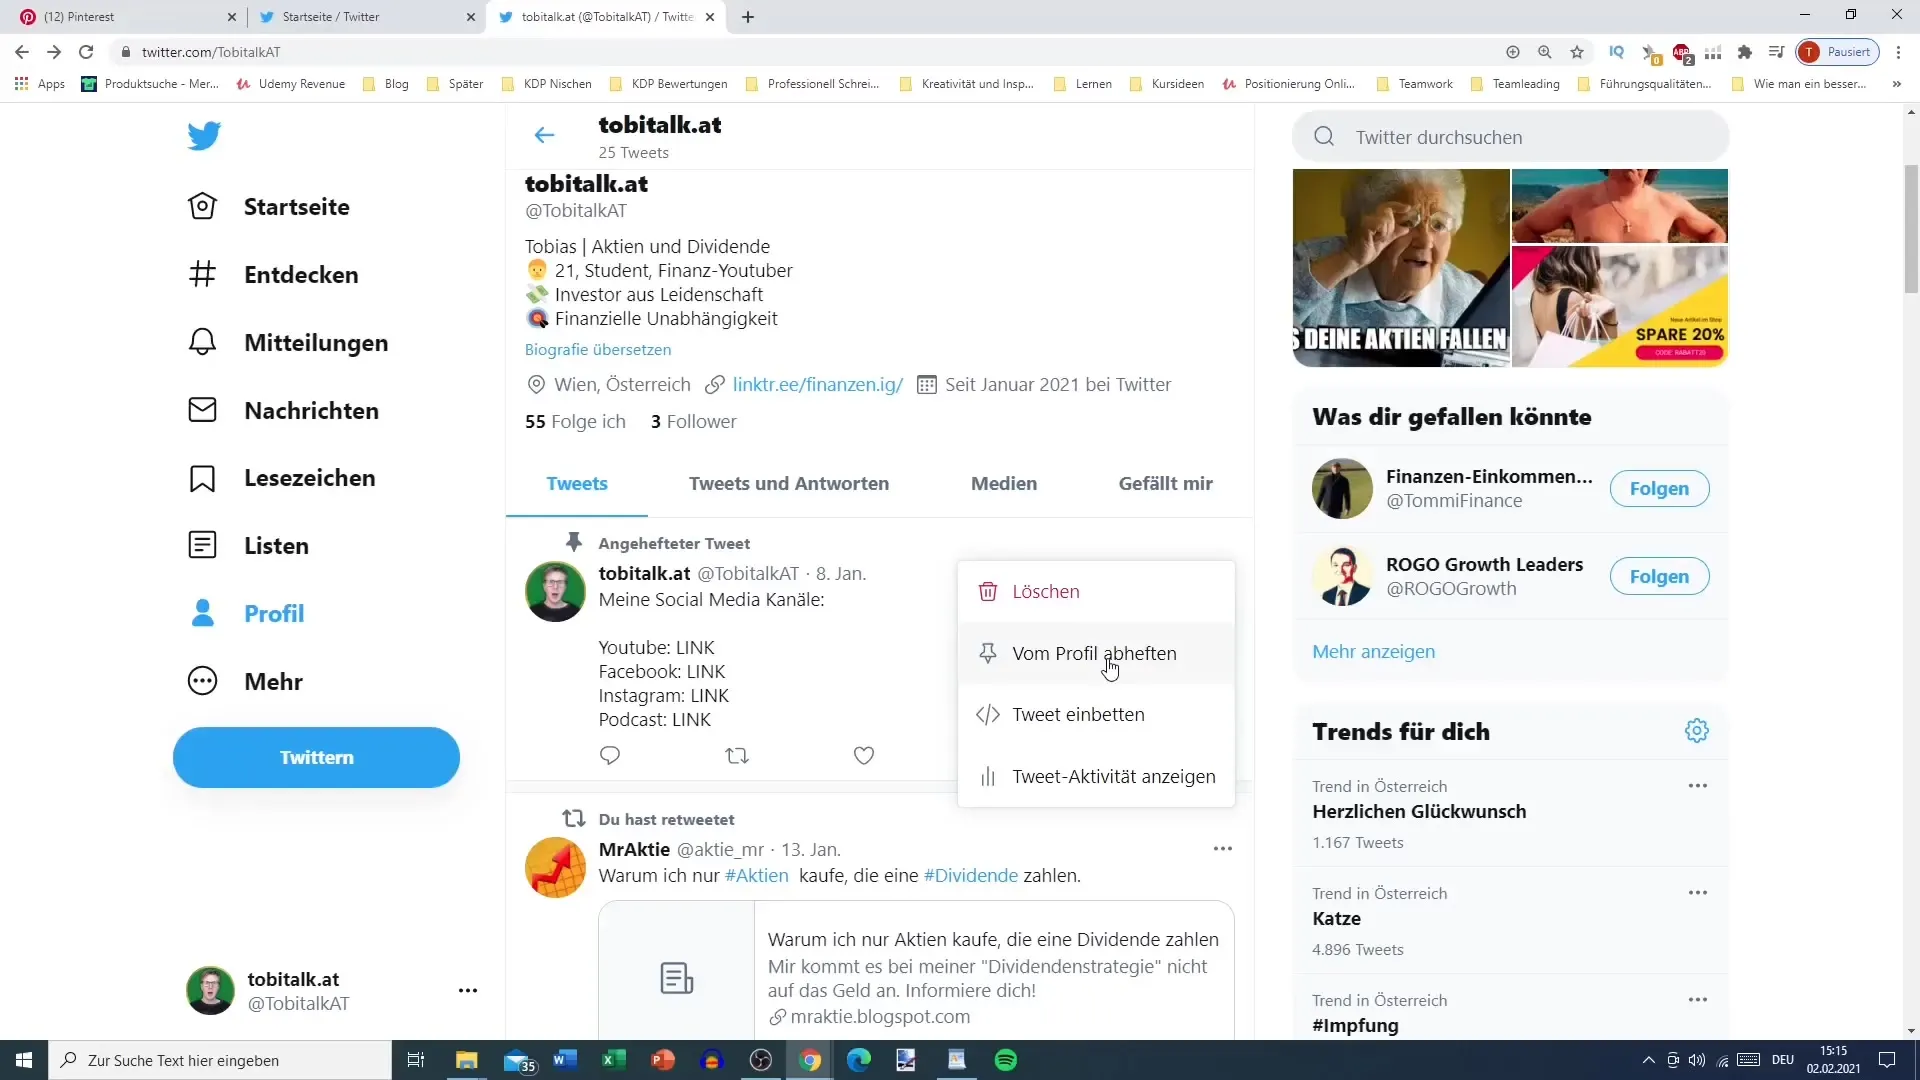Viewport: 1920px width, 1080px height.
Task: Open Mehr circle-dots icon
Action: pyautogui.click(x=202, y=681)
